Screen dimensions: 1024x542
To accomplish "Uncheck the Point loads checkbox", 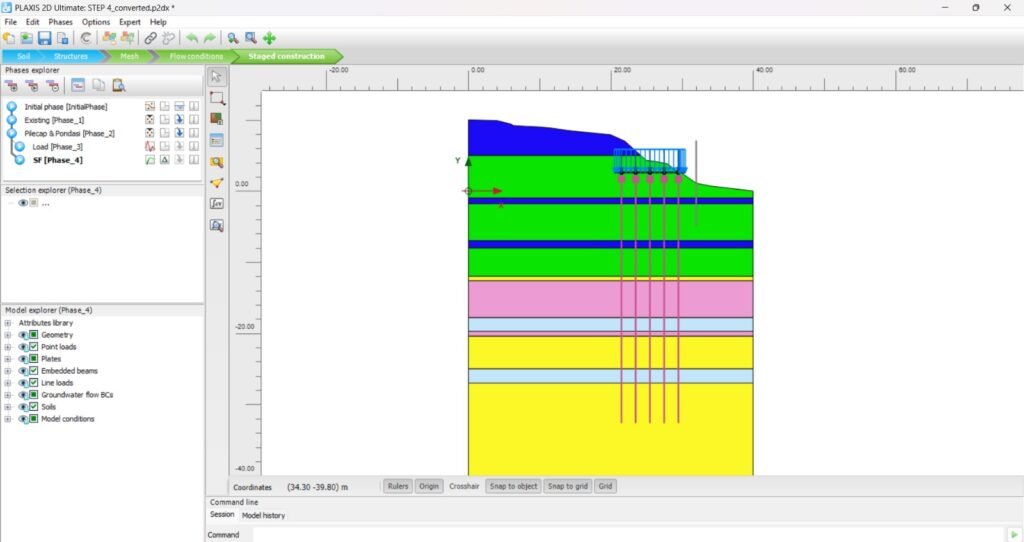I will (x=33, y=347).
